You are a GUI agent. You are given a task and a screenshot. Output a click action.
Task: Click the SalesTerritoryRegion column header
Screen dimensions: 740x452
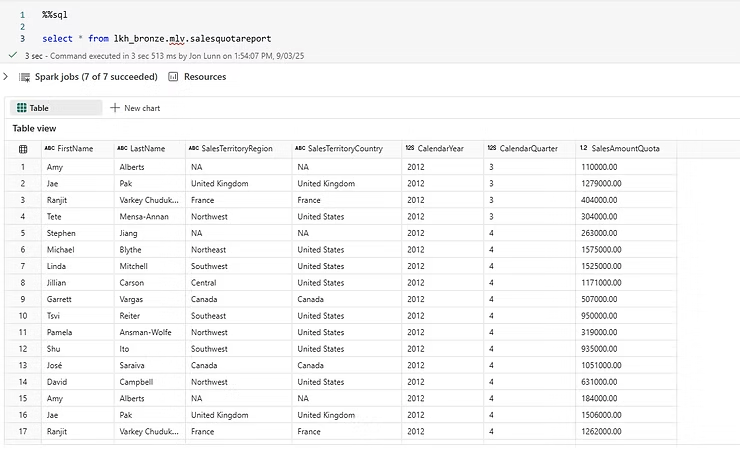[236, 149]
